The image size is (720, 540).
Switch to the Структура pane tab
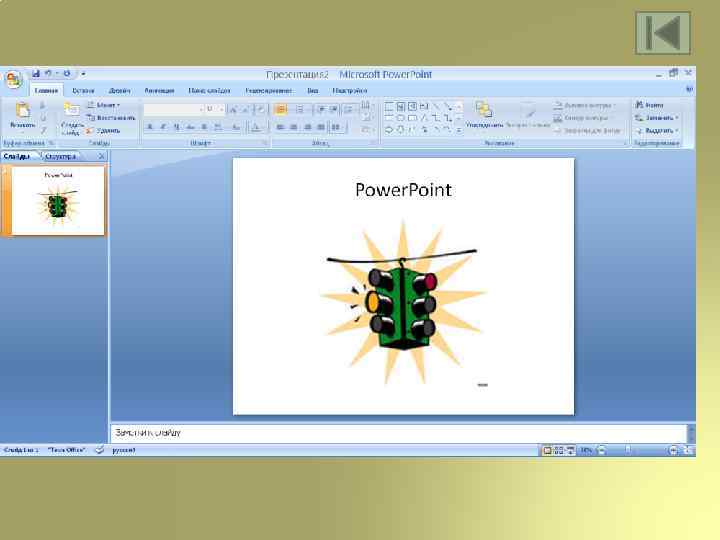60,157
